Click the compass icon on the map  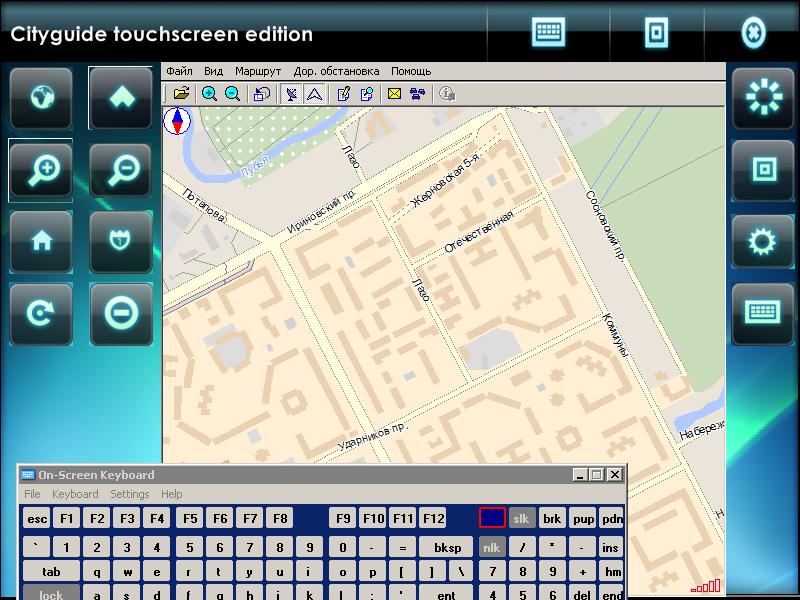click(177, 122)
